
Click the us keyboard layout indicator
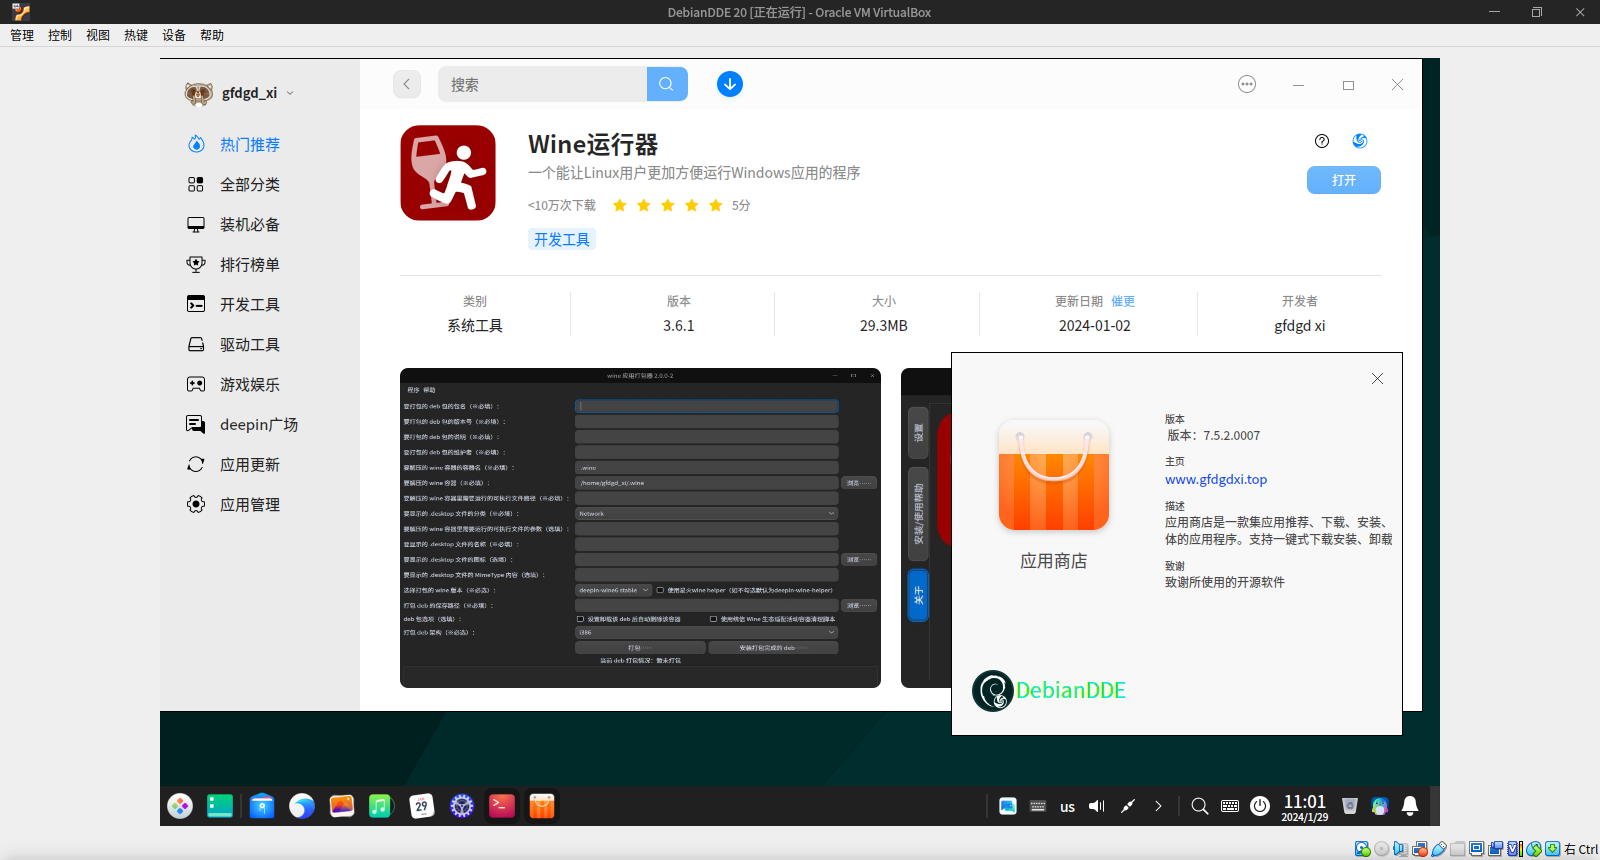coord(1067,807)
